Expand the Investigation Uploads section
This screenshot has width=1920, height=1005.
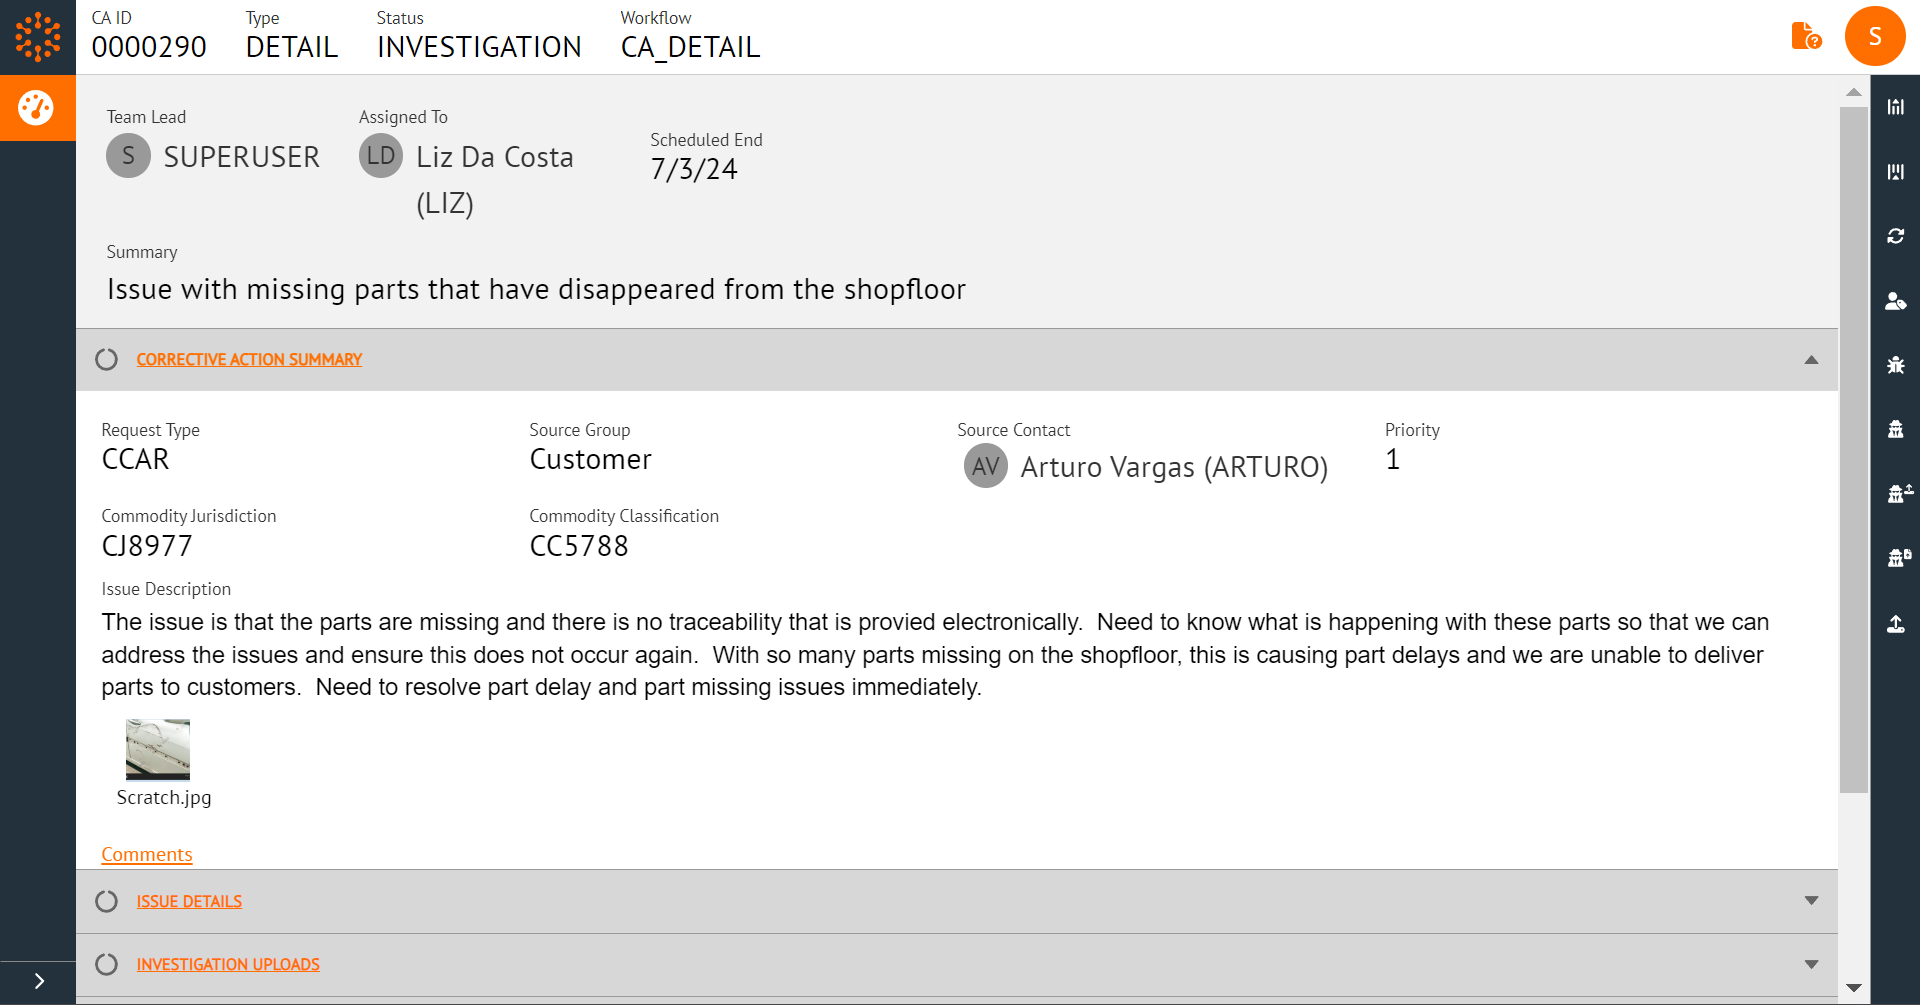pos(1810,964)
